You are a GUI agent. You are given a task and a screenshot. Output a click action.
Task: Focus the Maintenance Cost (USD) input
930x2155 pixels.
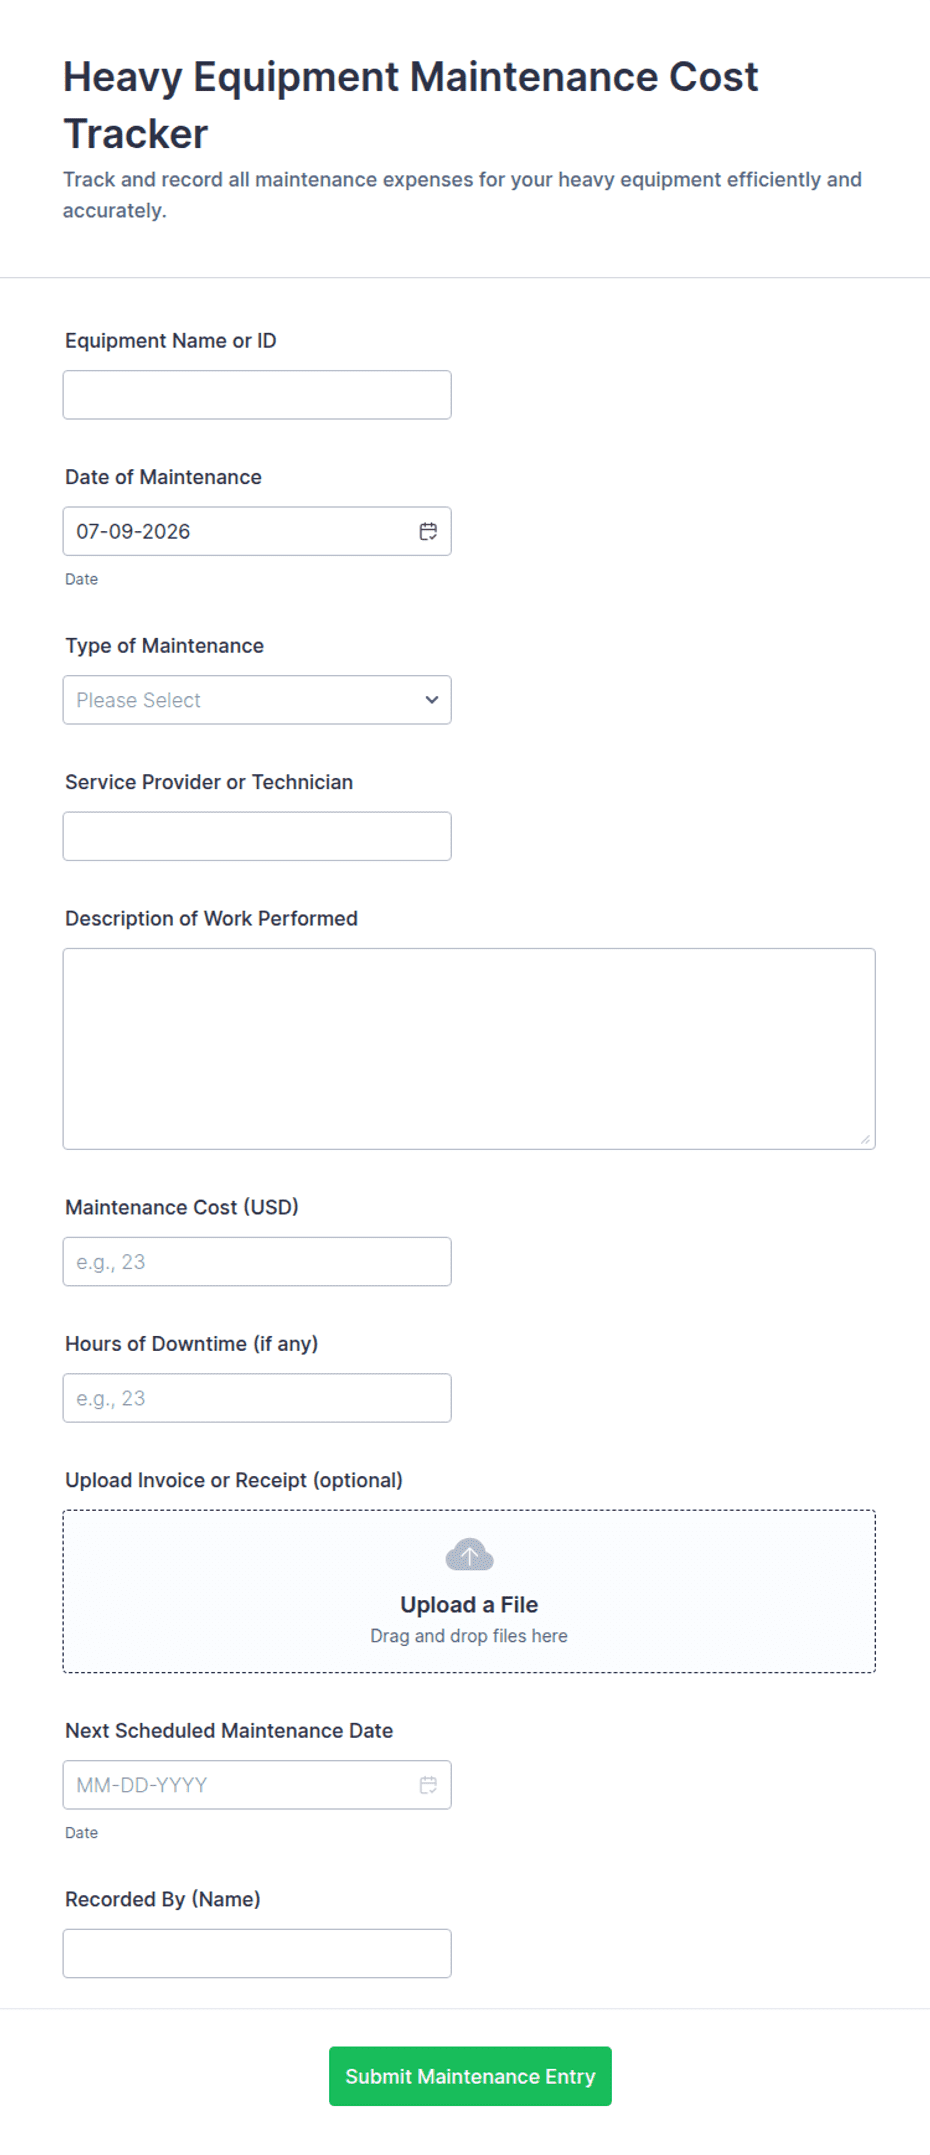pyautogui.click(x=257, y=1262)
